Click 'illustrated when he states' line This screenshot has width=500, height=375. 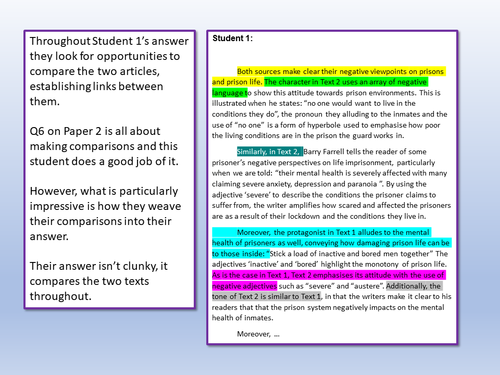point(314,103)
